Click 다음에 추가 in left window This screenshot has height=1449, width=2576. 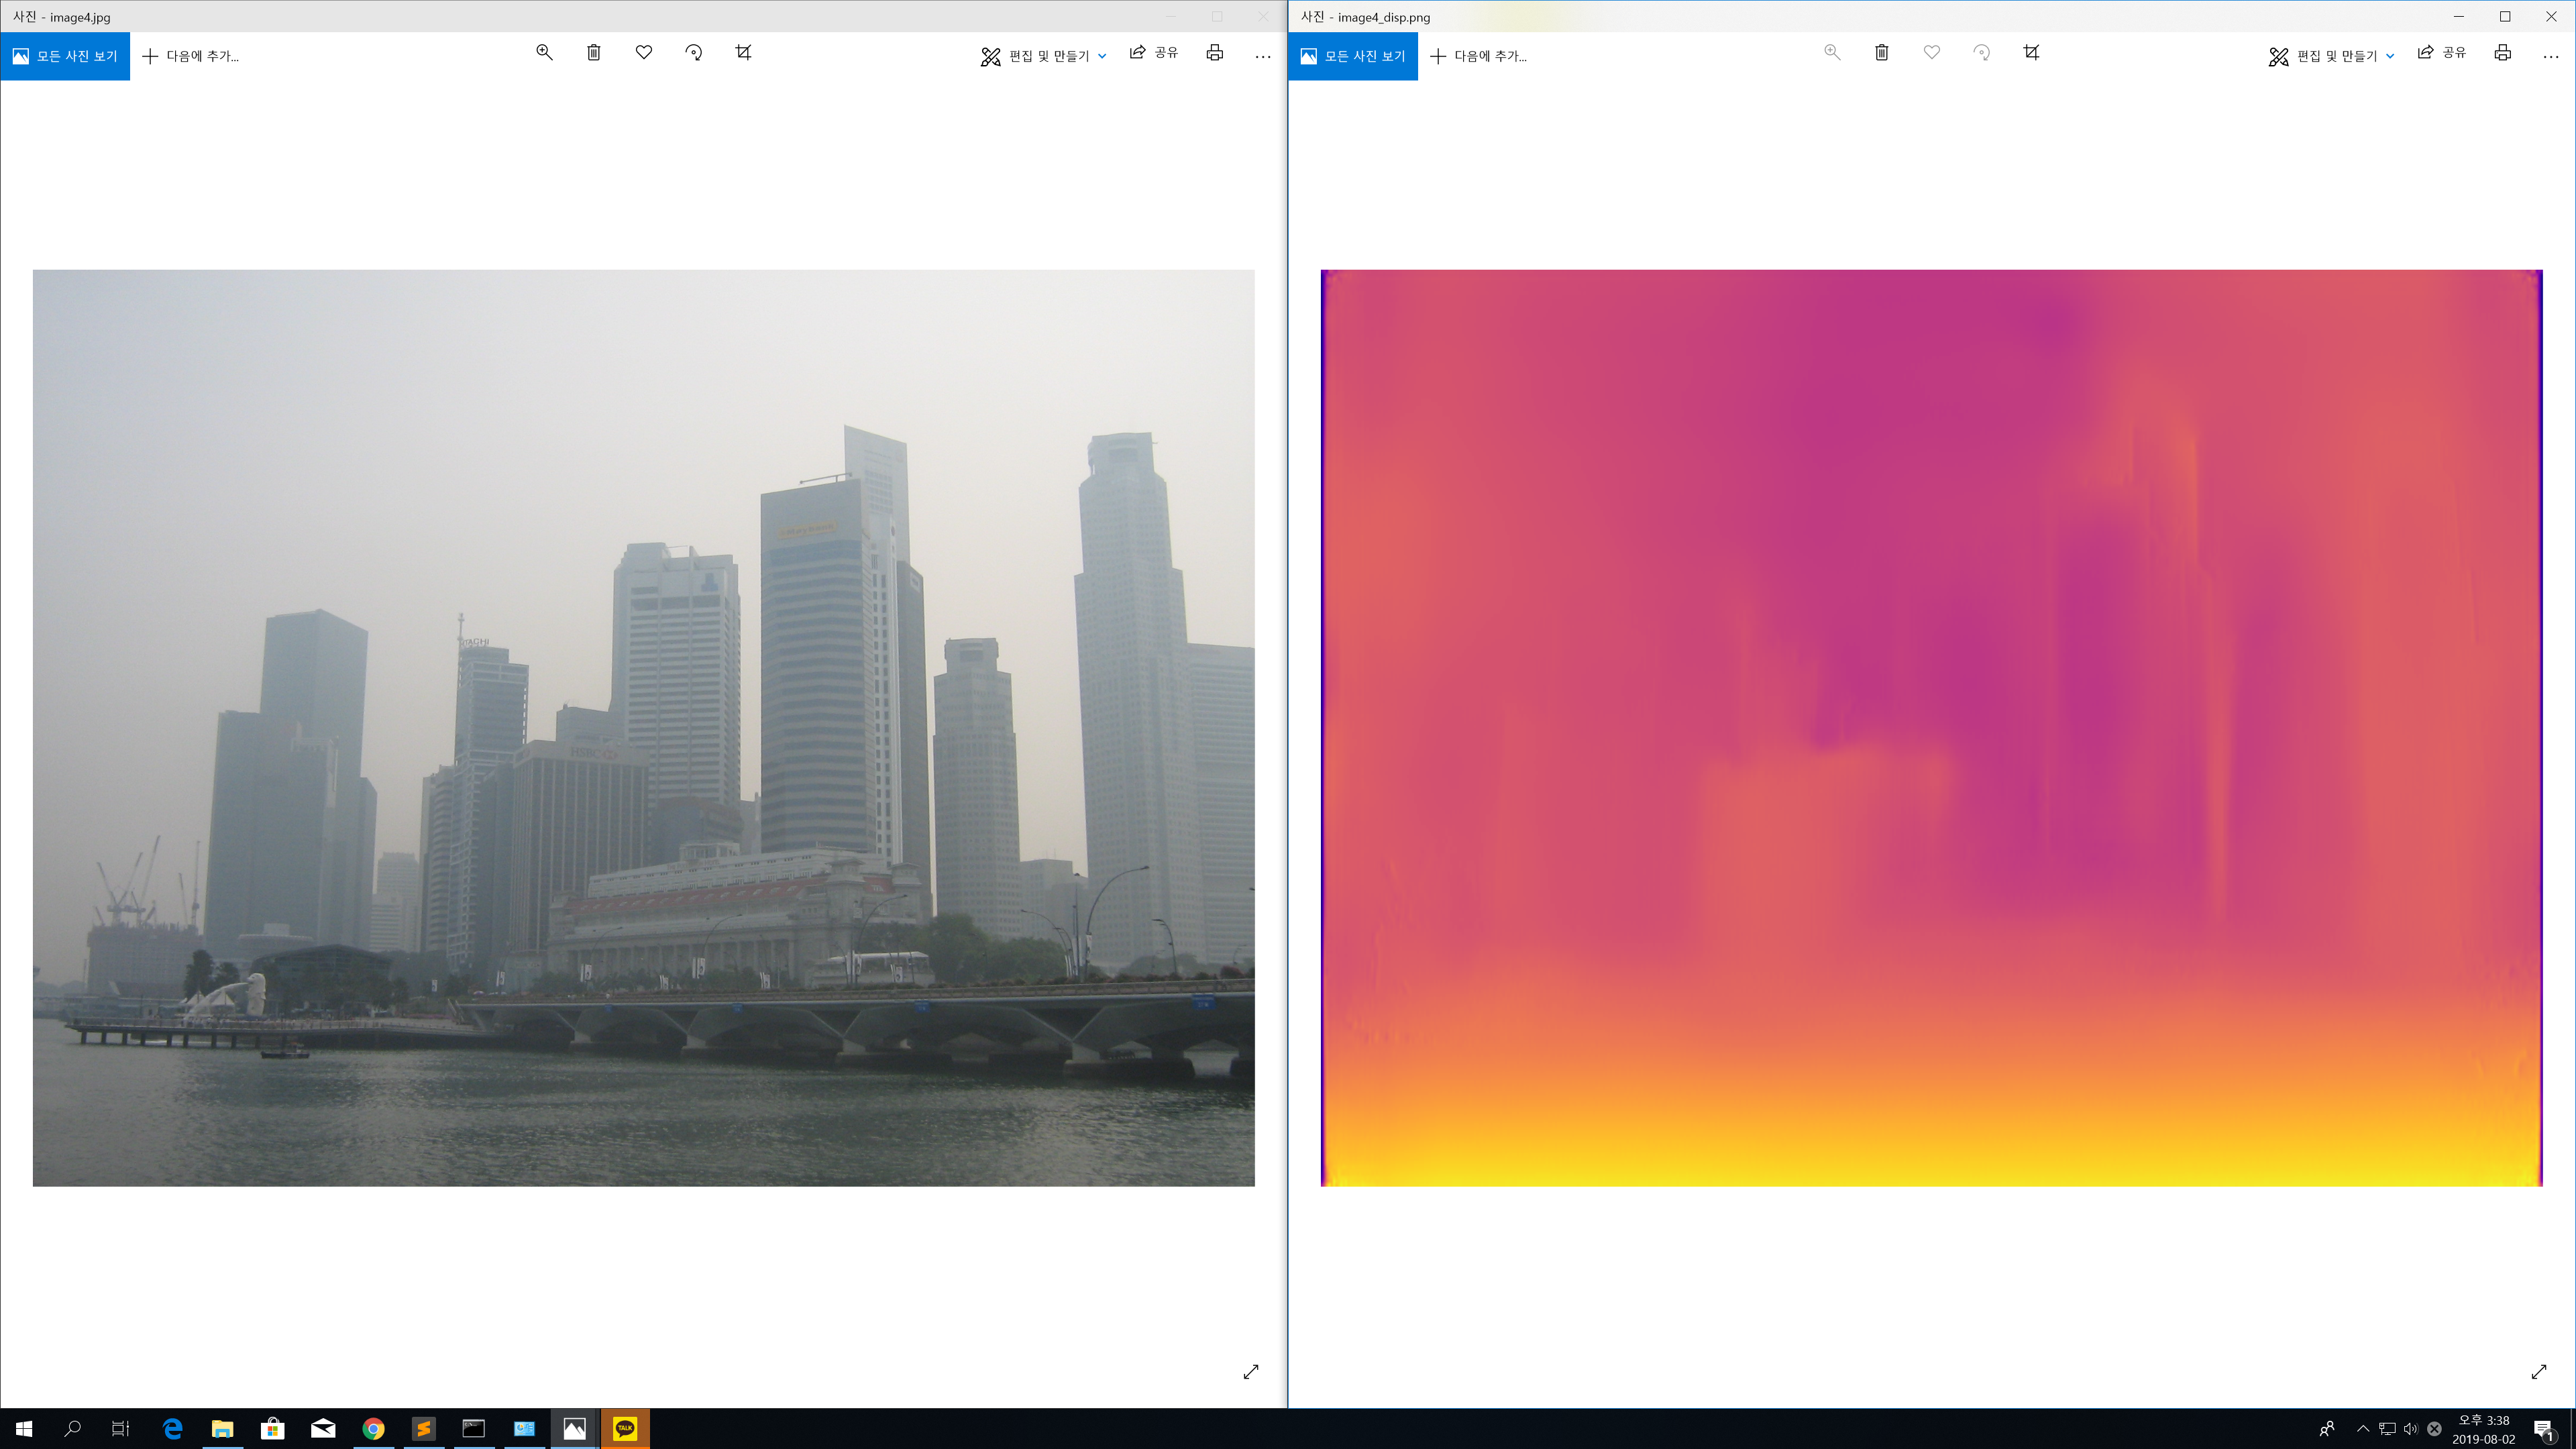pyautogui.click(x=190, y=56)
